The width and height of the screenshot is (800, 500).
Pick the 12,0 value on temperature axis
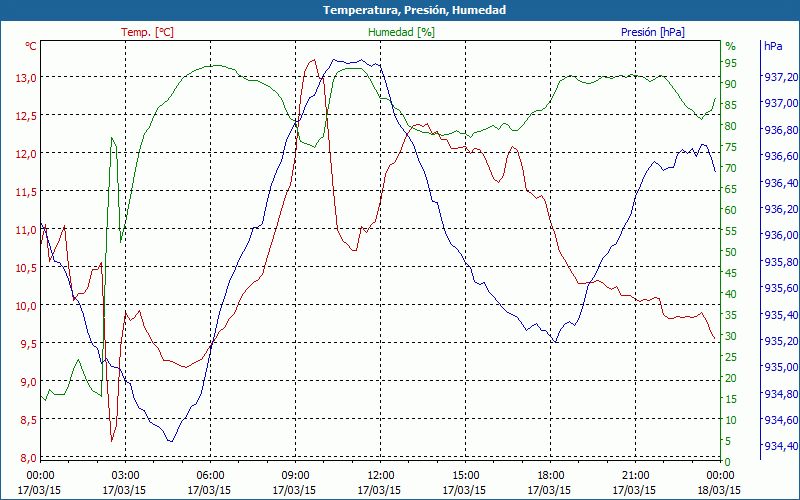click(x=28, y=154)
